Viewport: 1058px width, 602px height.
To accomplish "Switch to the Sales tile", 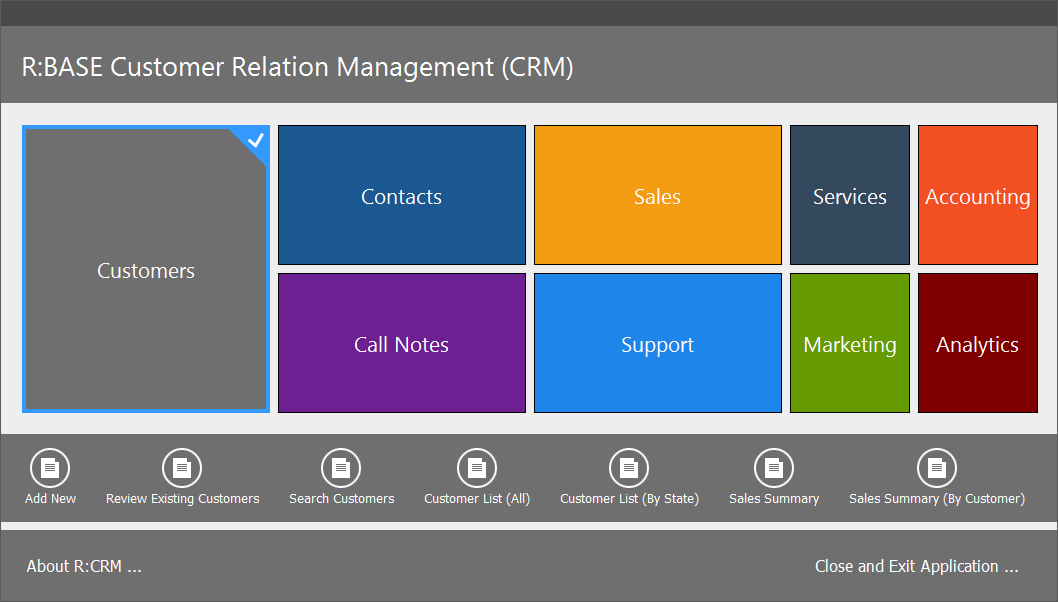I will click(658, 196).
